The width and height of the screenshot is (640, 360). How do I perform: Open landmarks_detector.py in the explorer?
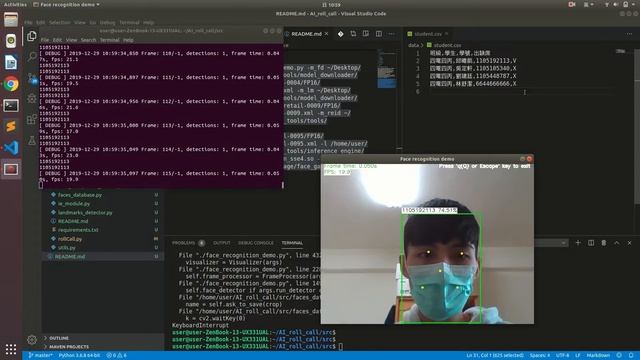[x=85, y=213]
